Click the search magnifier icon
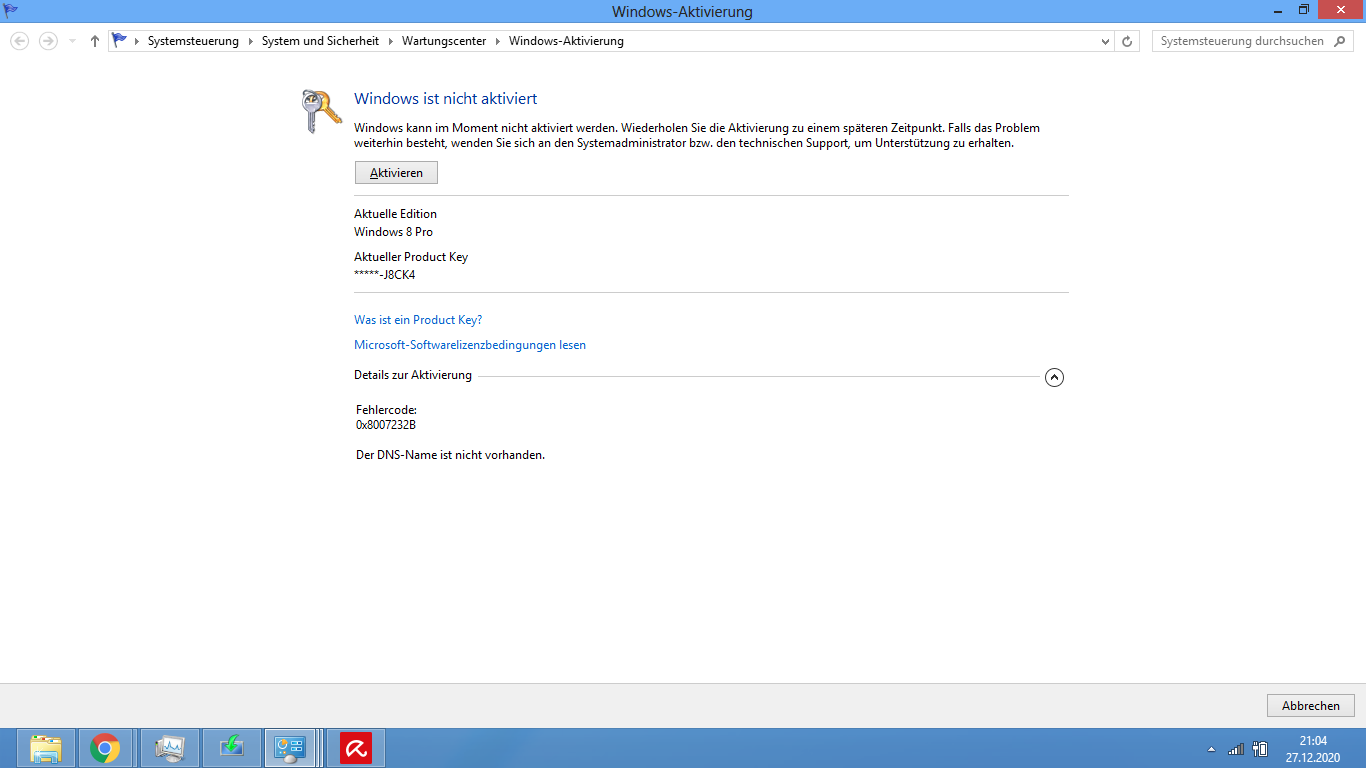Screen dimensions: 1366x768 click(1341, 41)
